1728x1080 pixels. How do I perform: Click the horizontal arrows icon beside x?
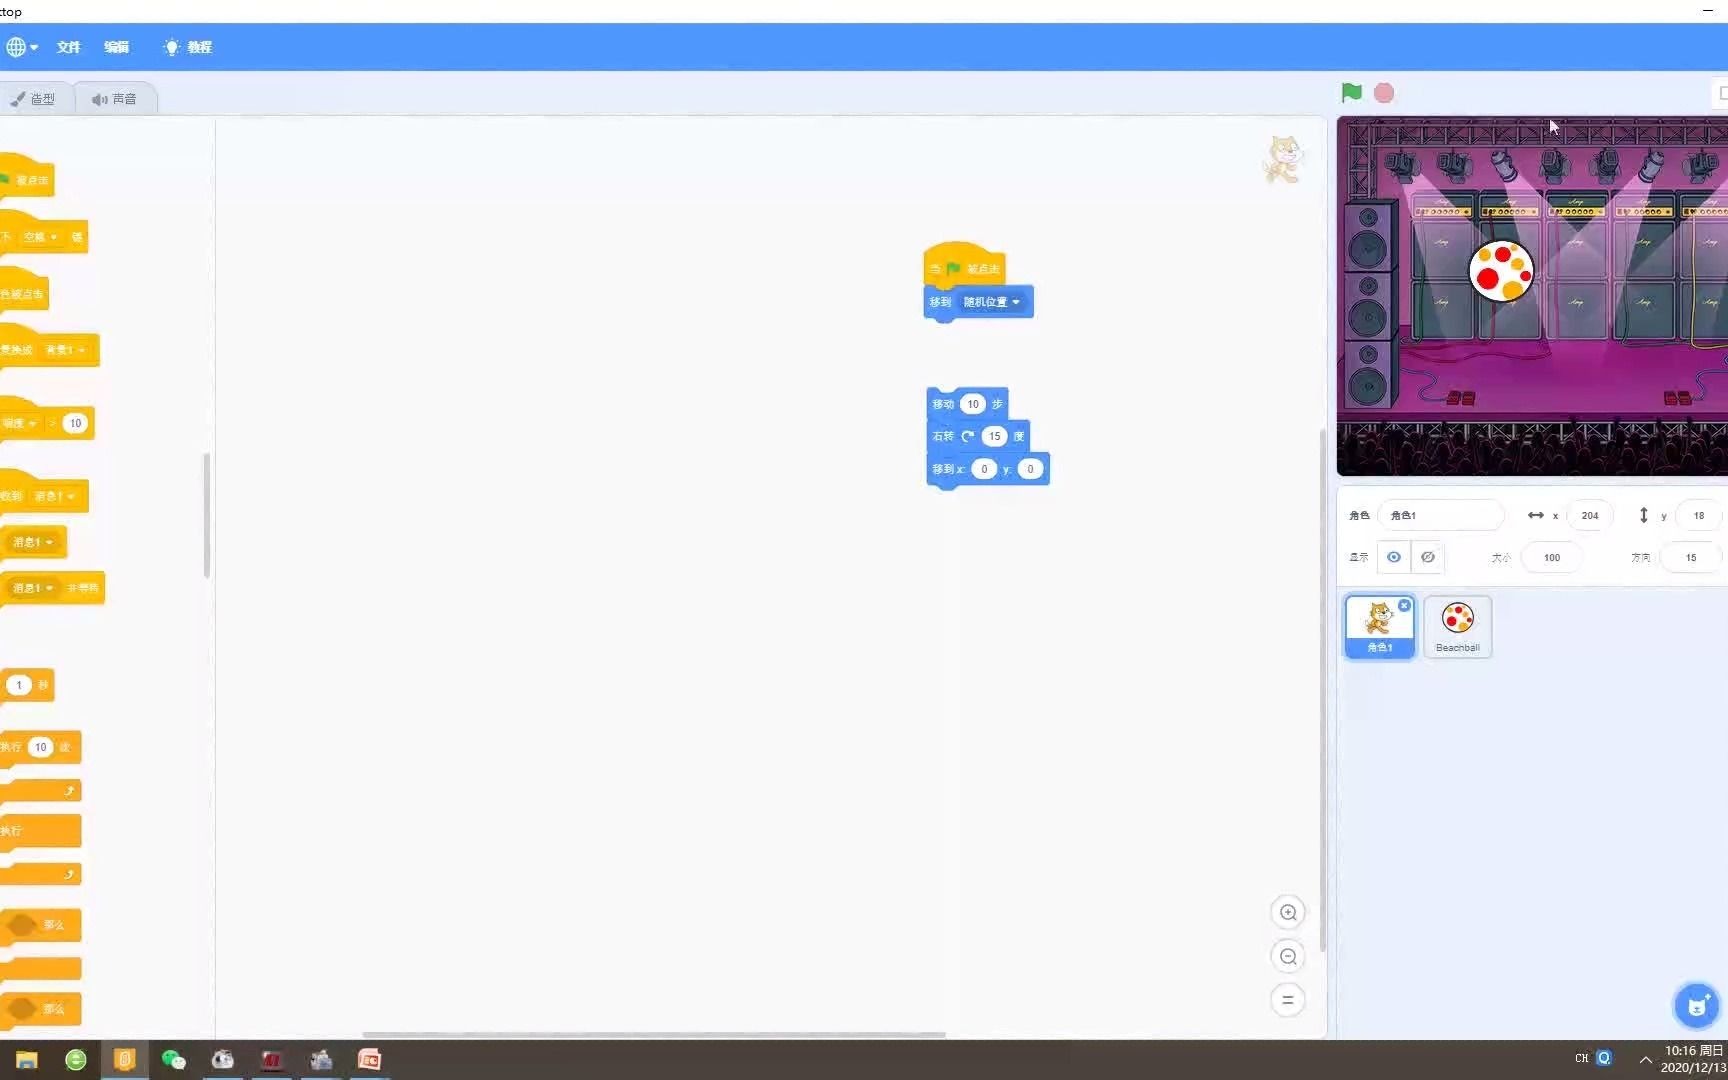1536,515
